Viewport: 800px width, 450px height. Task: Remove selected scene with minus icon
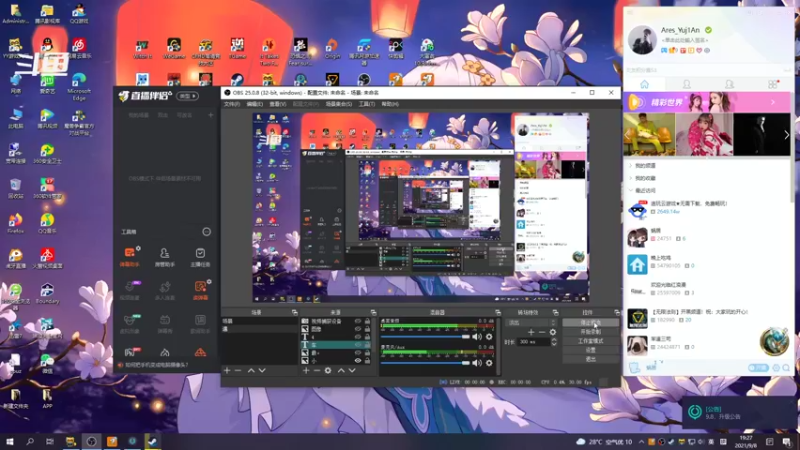click(238, 370)
